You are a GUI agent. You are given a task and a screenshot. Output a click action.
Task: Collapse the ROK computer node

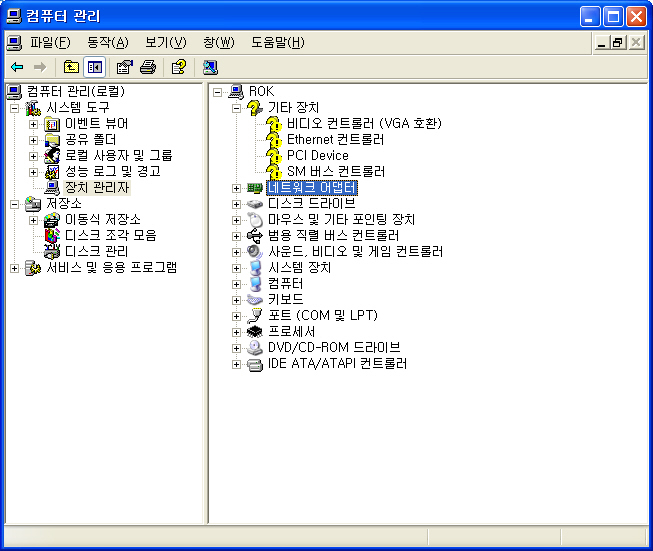pyautogui.click(x=217, y=92)
